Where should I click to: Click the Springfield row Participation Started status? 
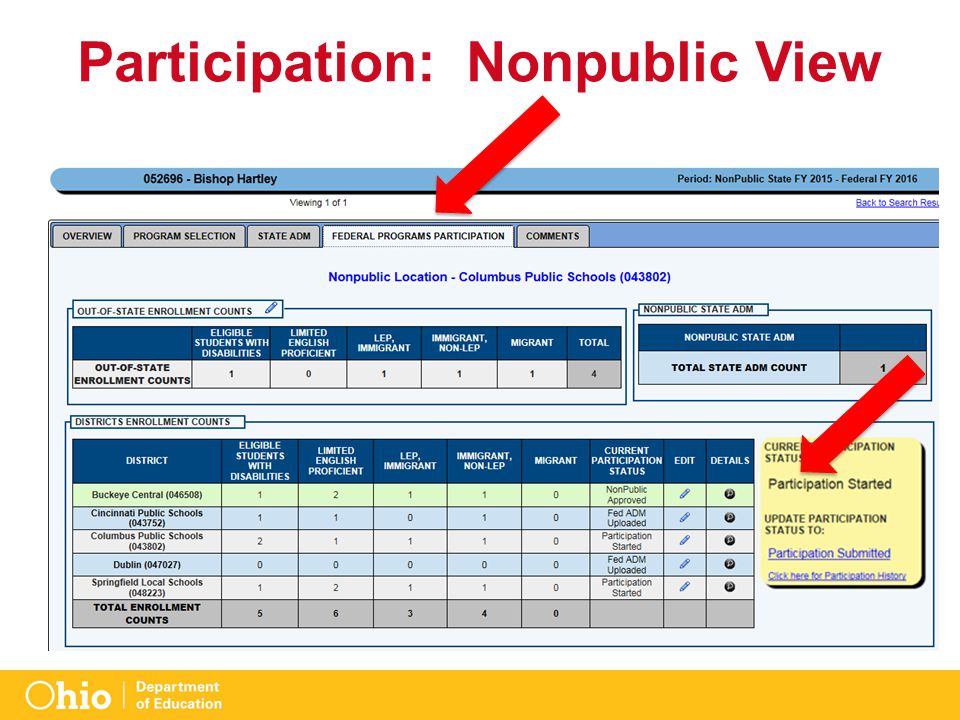pyautogui.click(x=626, y=588)
